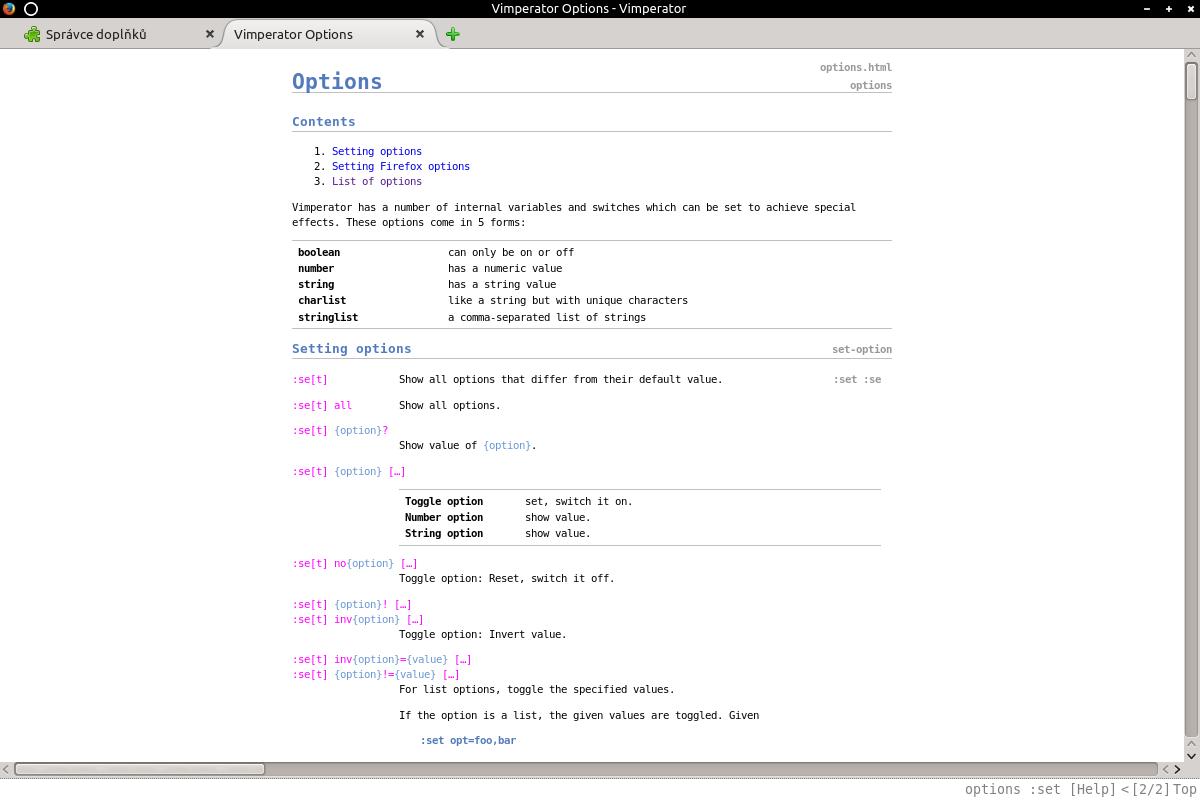Click the :se[t] inv{option}={value} command
Image resolution: width=1200 pixels, height=800 pixels.
pyautogui.click(x=382, y=660)
